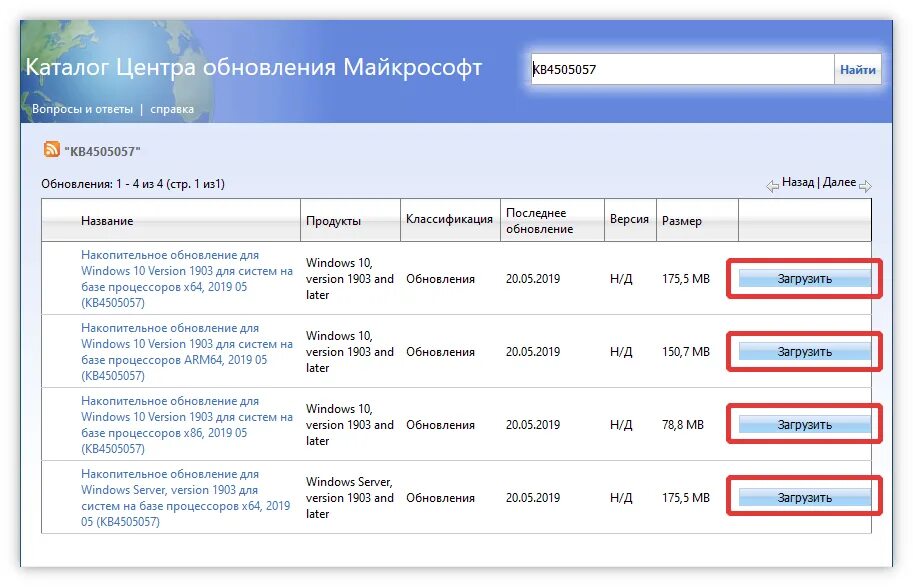Screen dimensions: 913x587
Task: Click the 20.05.2019 date in the ARM64 row
Action: click(533, 352)
